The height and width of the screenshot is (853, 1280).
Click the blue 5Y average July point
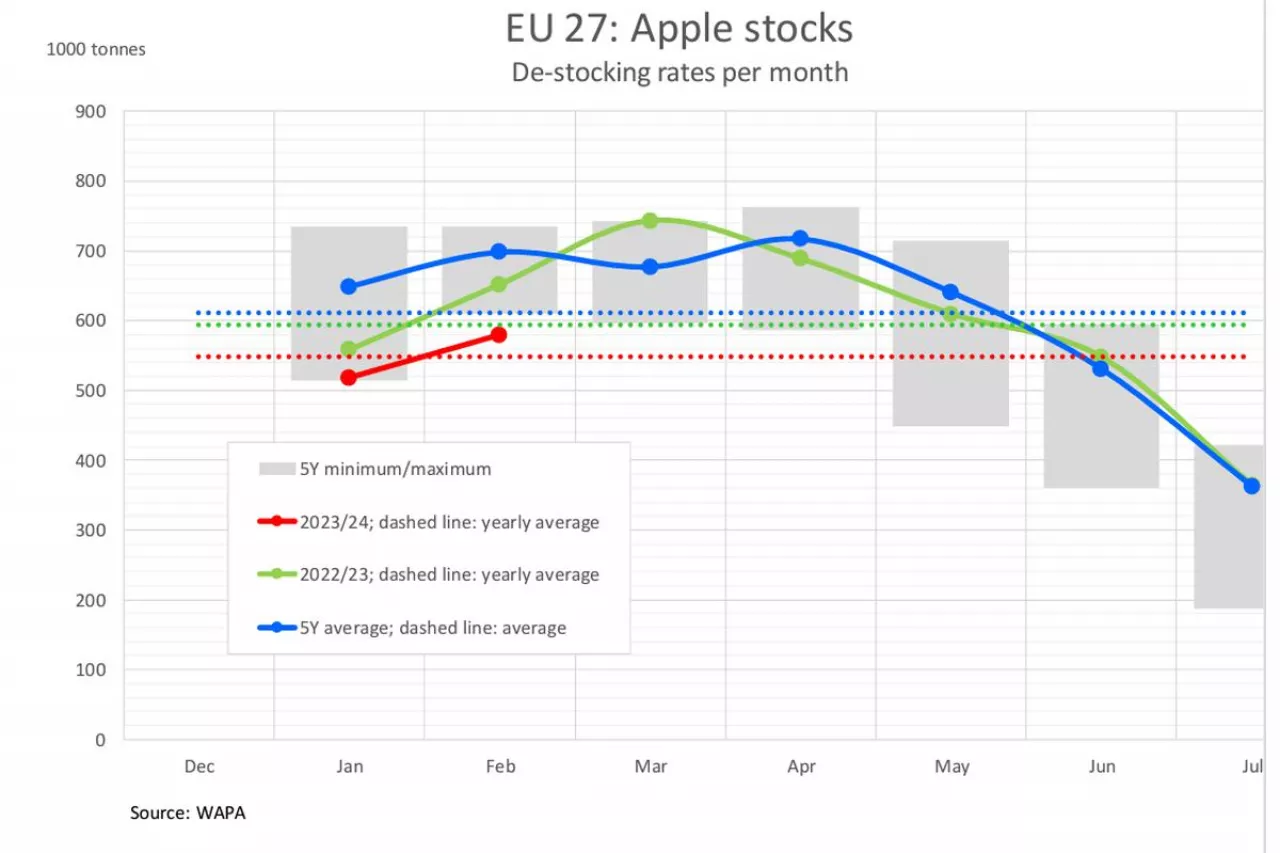point(1251,486)
